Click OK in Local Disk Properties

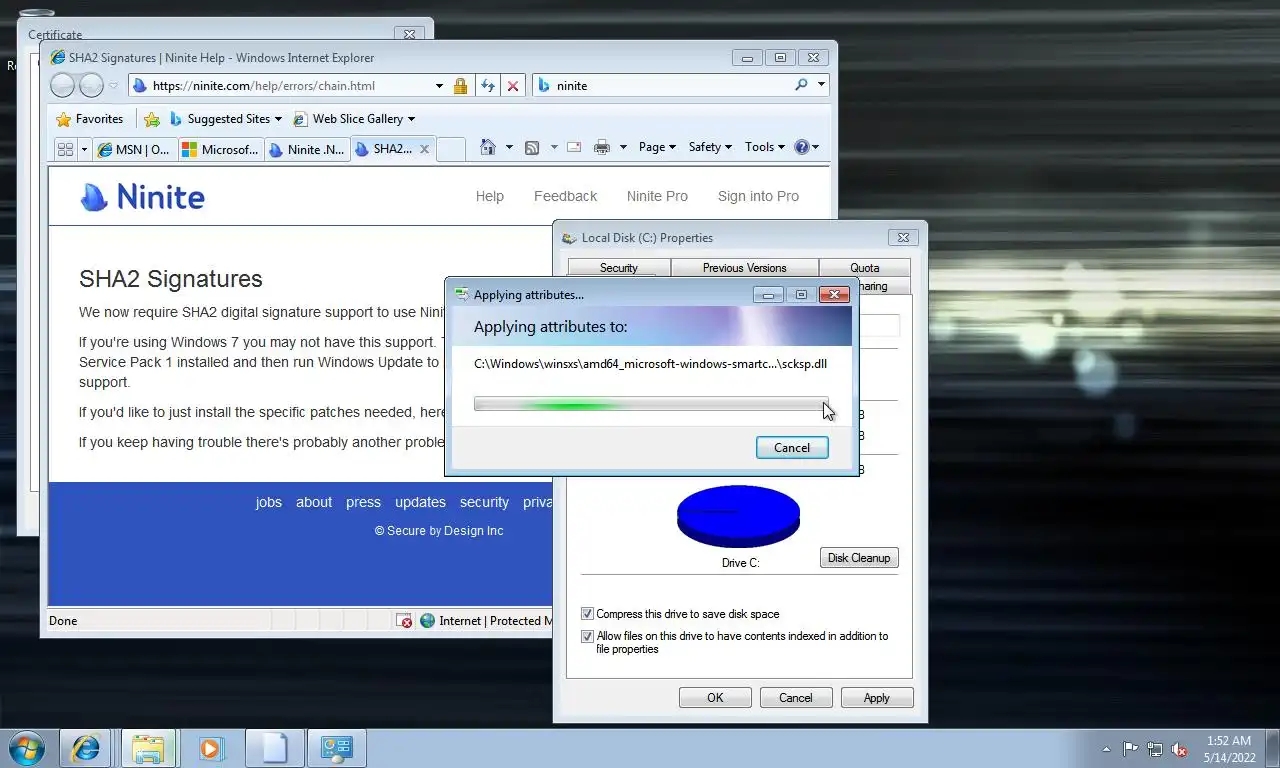715,698
